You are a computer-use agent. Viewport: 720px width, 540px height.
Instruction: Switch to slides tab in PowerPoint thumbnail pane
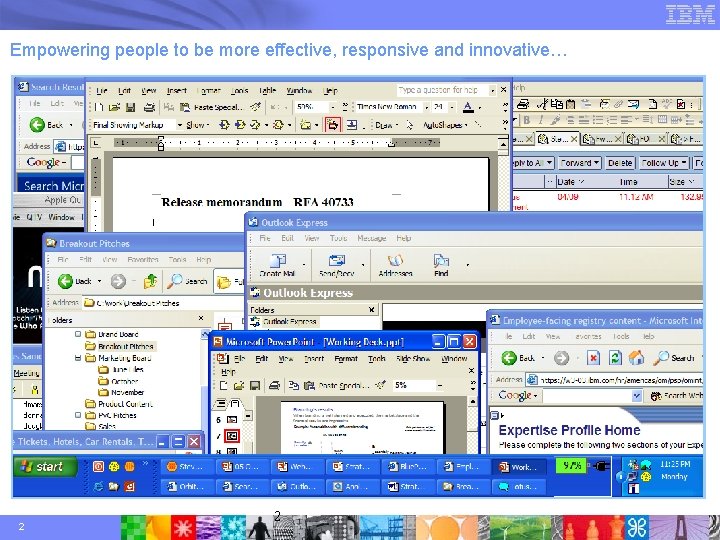tap(235, 404)
